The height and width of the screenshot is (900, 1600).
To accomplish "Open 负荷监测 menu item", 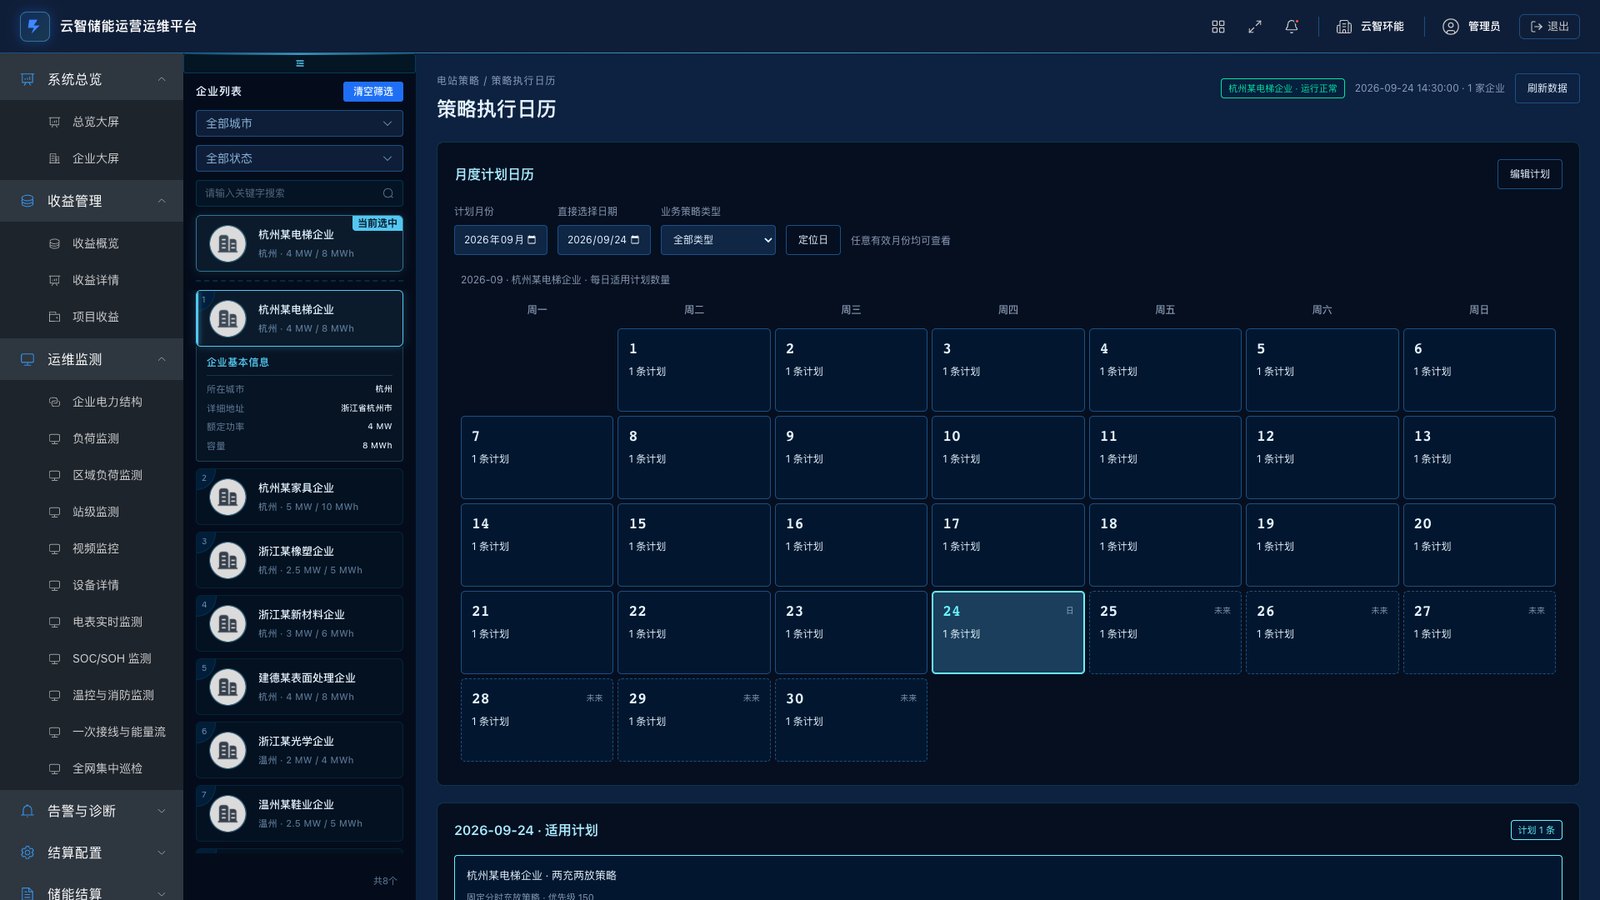I will (x=92, y=438).
